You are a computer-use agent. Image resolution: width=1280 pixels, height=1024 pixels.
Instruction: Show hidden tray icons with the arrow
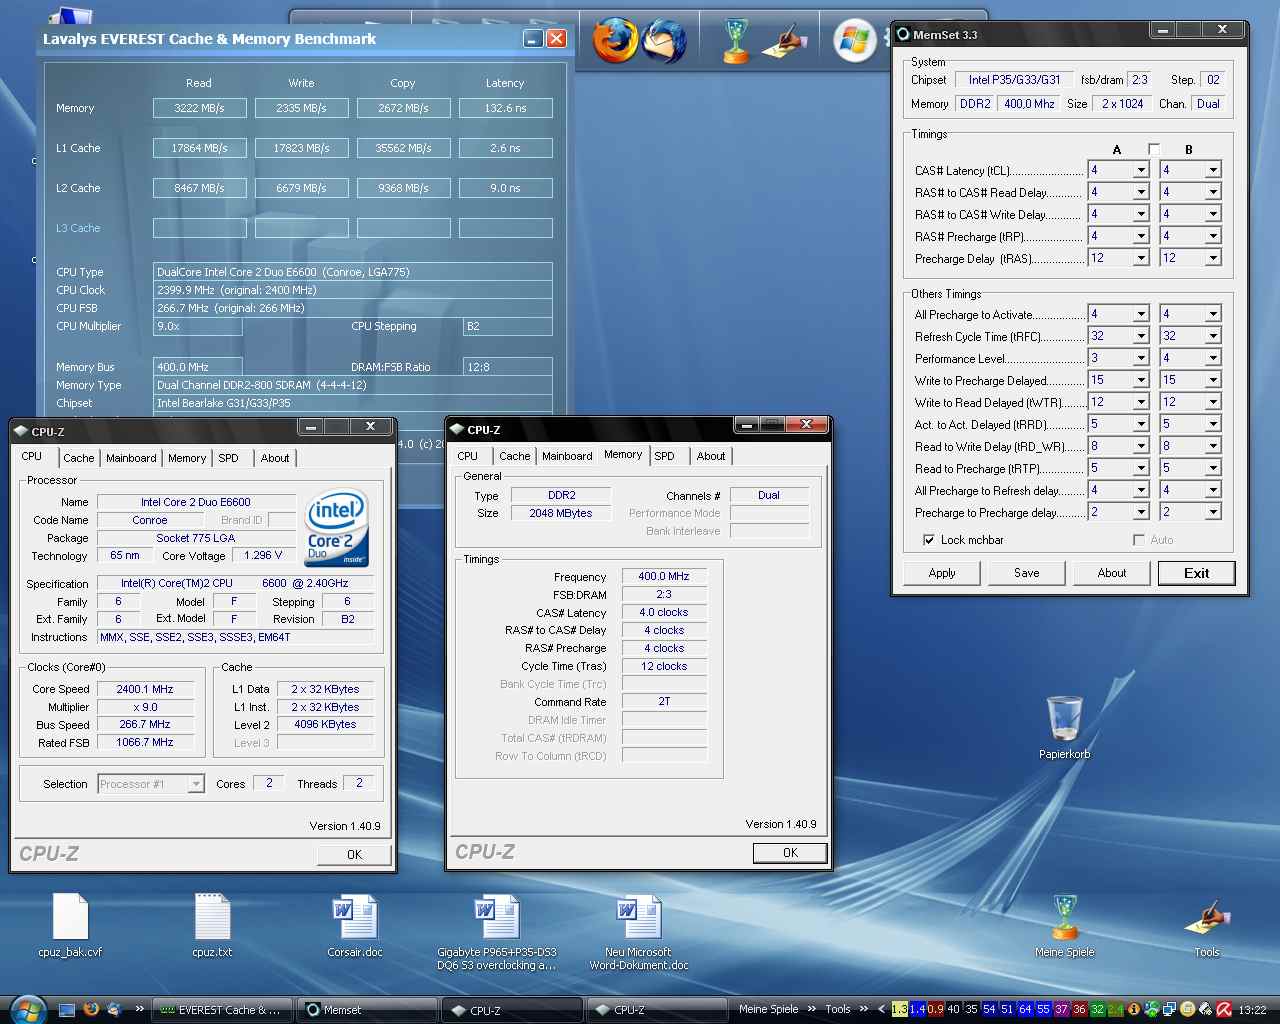tap(881, 1010)
